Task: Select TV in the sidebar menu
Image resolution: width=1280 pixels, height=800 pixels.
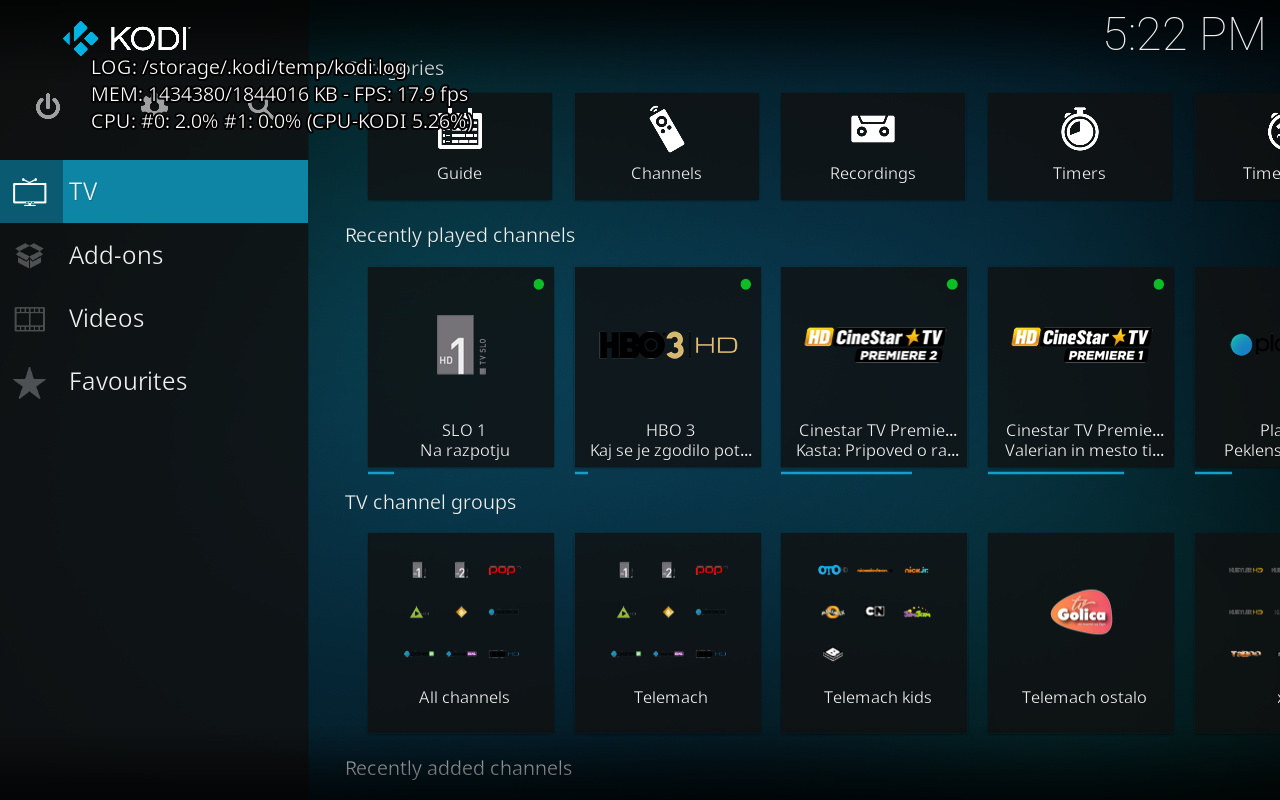Action: [154, 191]
